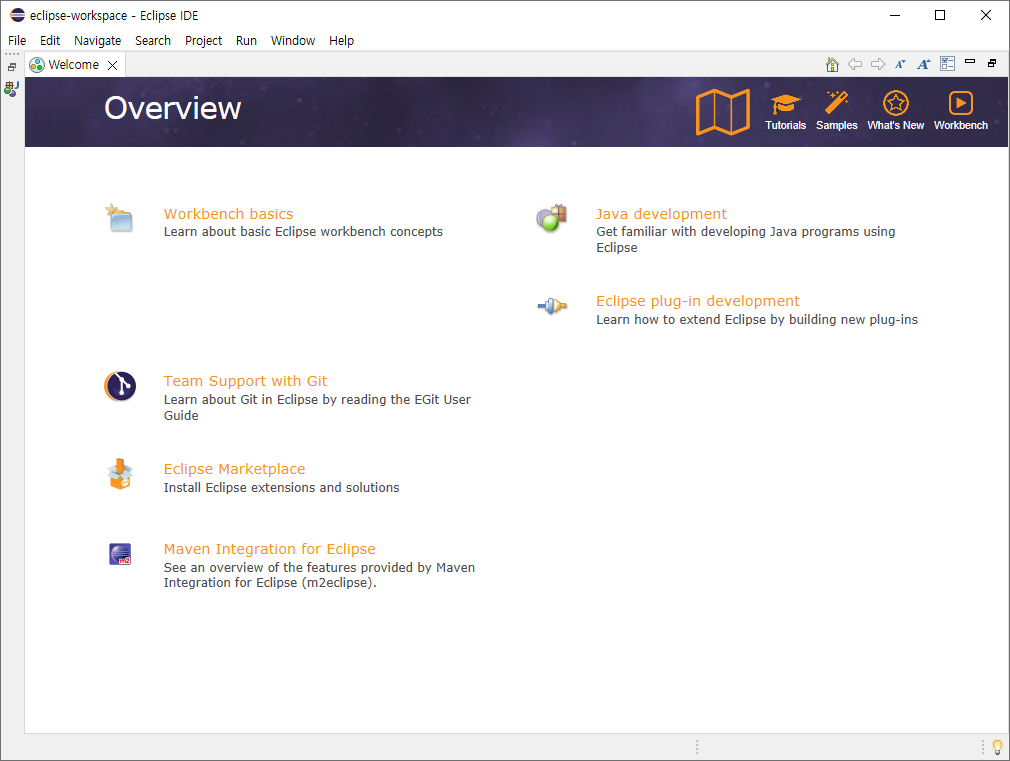
Task: Open the Overview map icon
Action: pos(723,112)
